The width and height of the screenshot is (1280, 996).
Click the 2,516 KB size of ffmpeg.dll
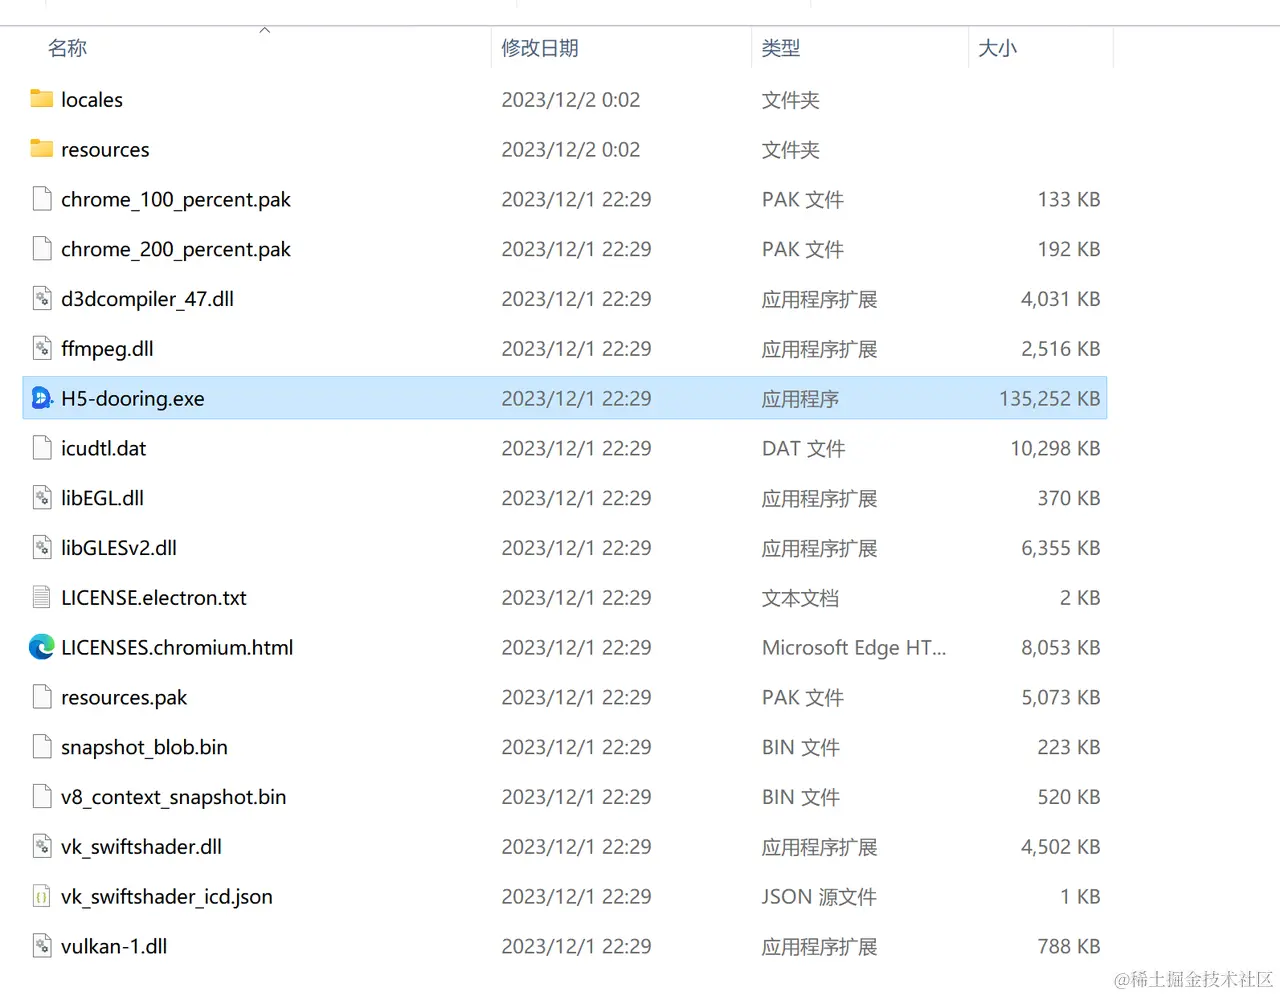[1060, 349]
